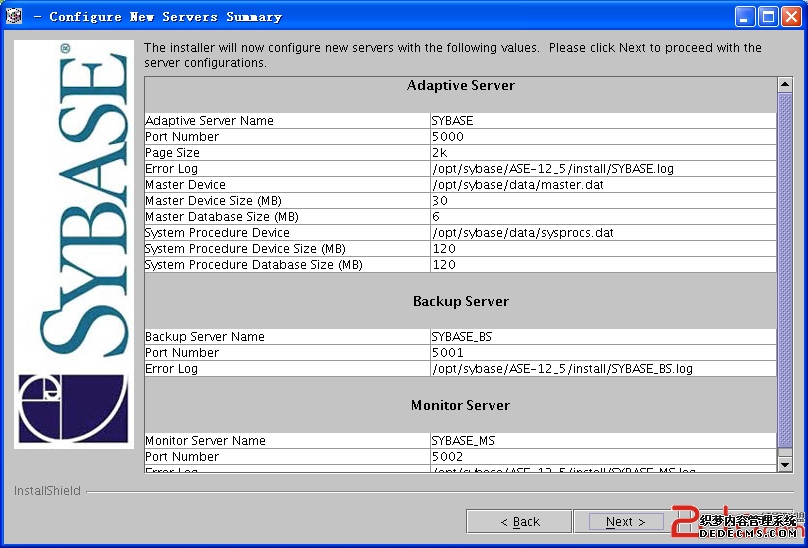808x548 pixels.
Task: Click the Port Number value 5000
Action: (x=448, y=137)
